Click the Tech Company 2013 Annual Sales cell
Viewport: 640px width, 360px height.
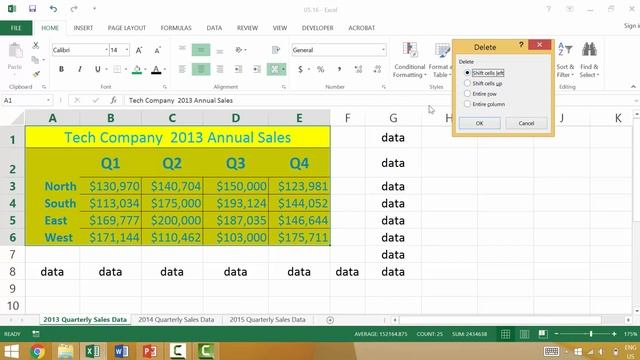[x=178, y=137]
